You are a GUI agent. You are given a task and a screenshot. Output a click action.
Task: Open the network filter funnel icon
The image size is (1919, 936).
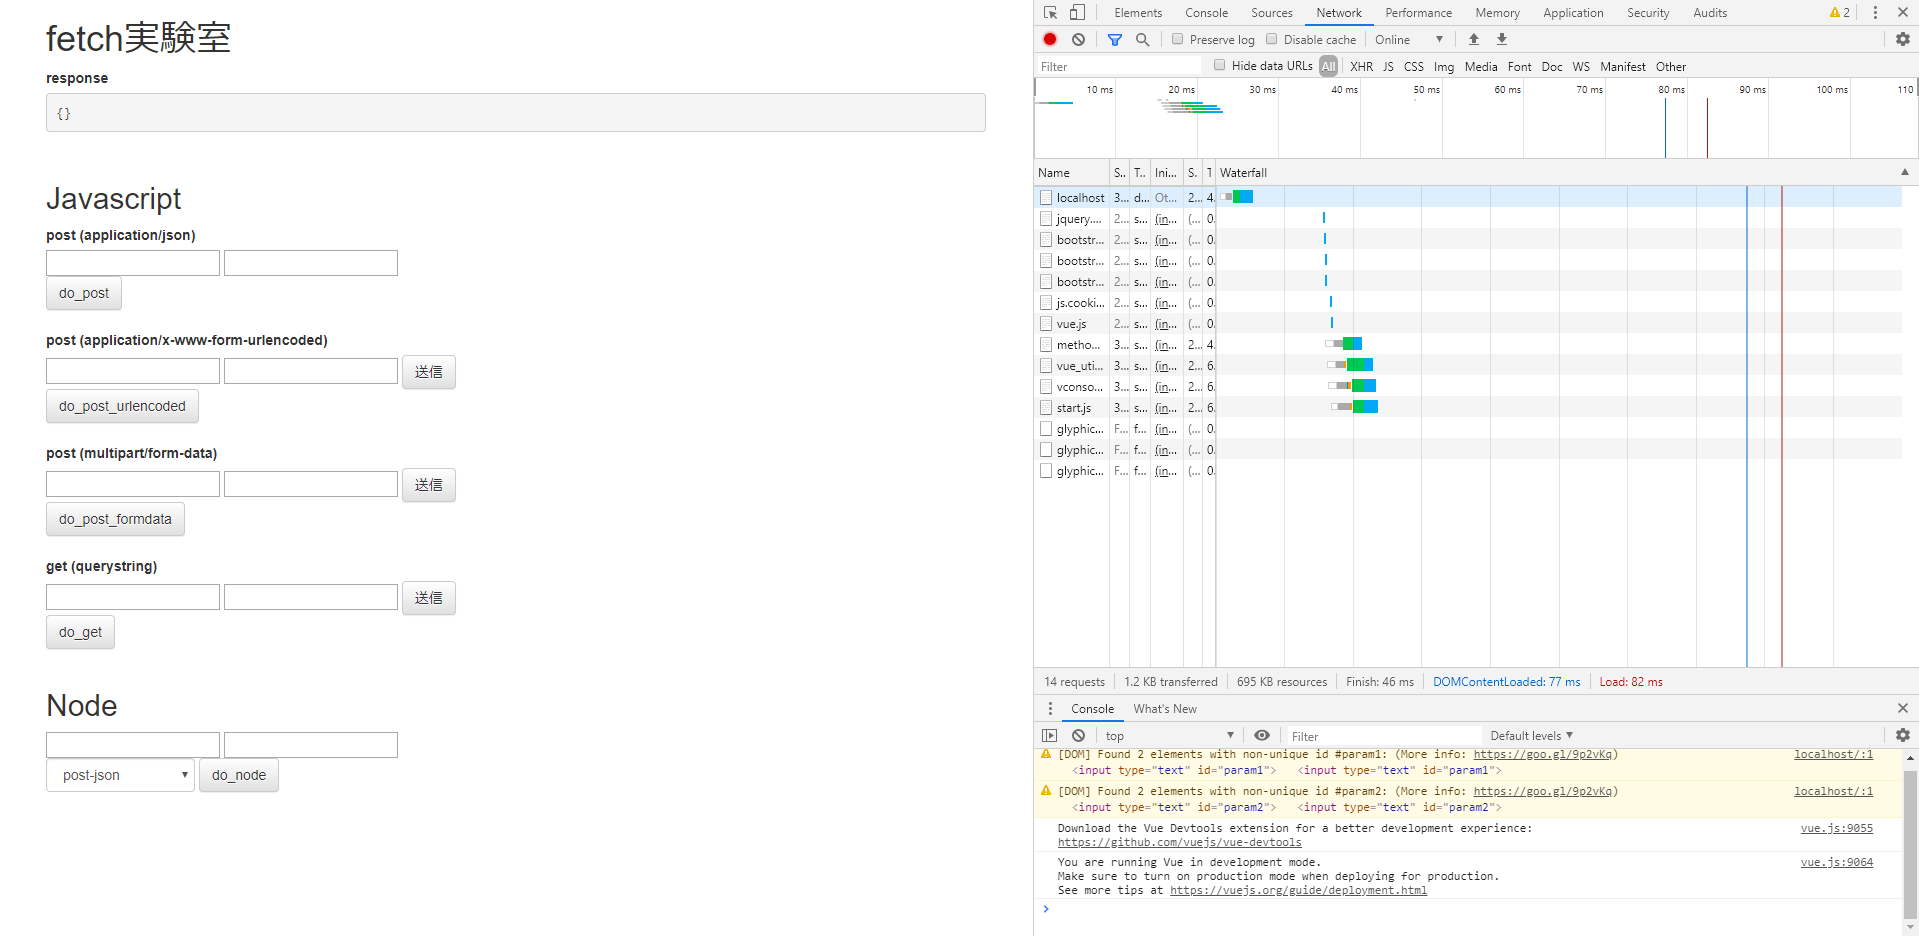click(1115, 39)
